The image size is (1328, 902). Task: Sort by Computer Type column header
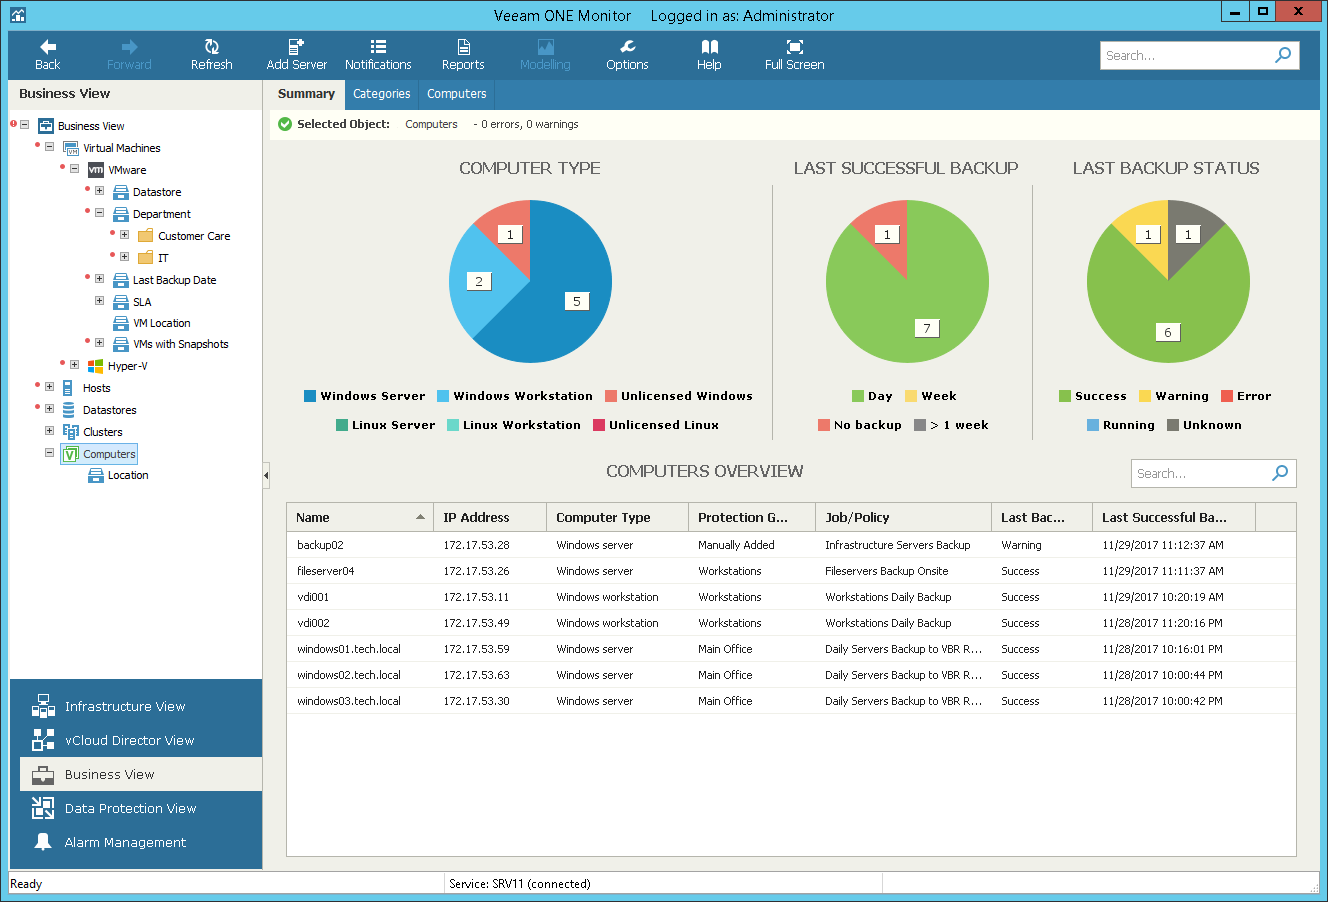[617, 517]
